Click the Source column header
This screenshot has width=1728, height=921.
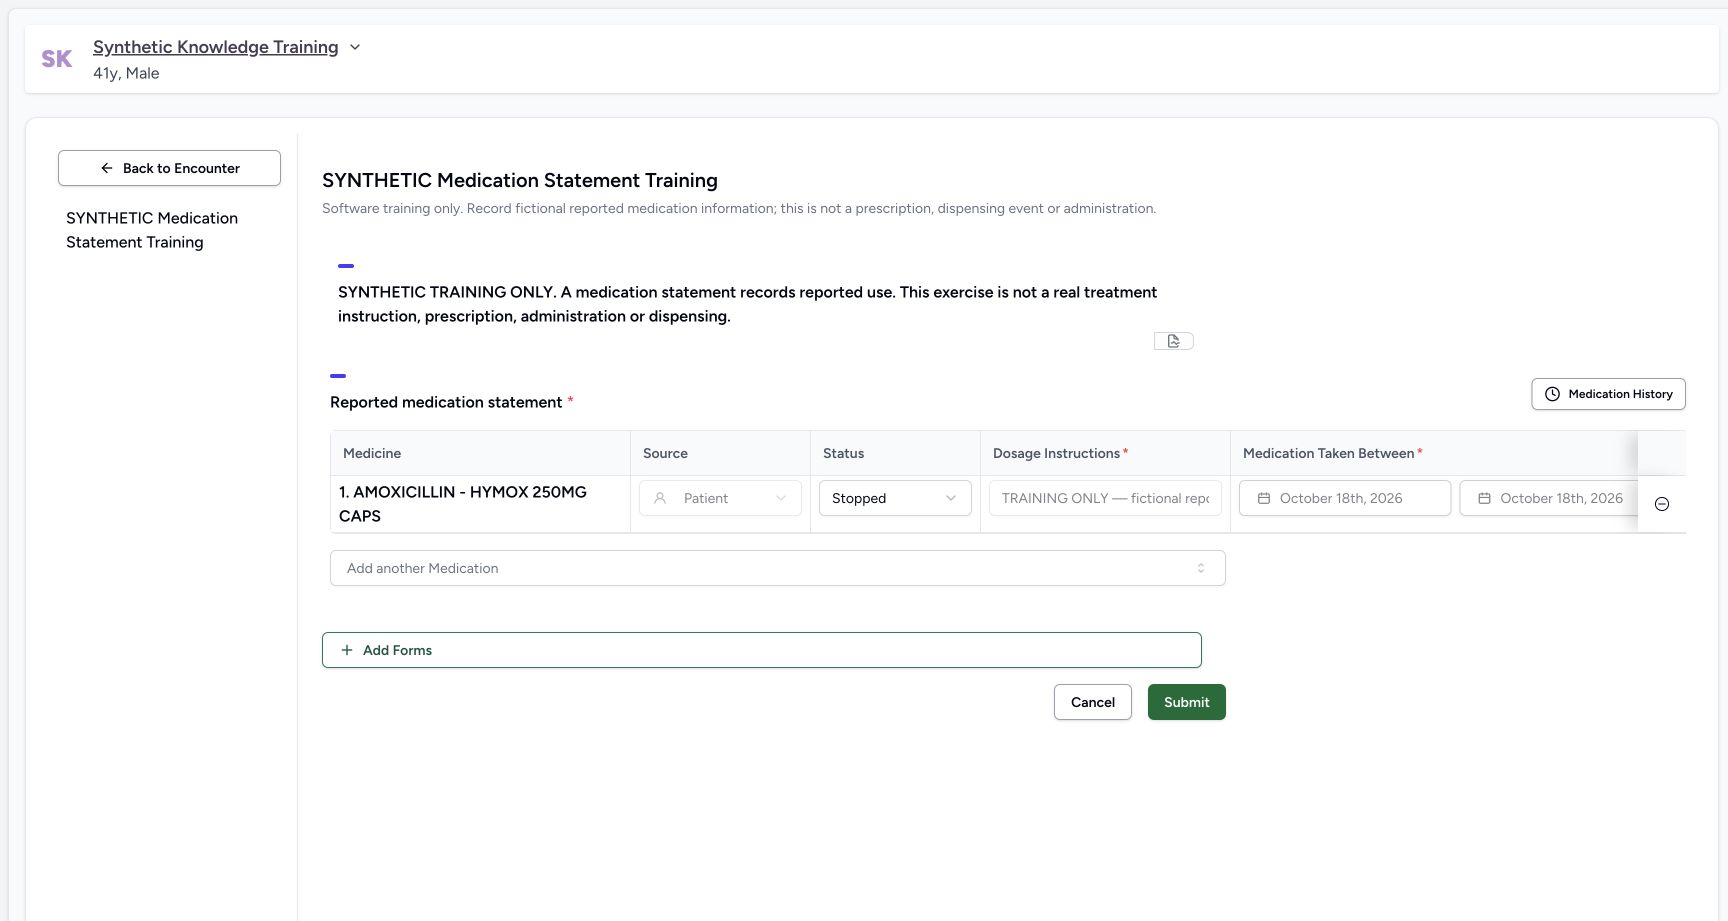[720, 453]
